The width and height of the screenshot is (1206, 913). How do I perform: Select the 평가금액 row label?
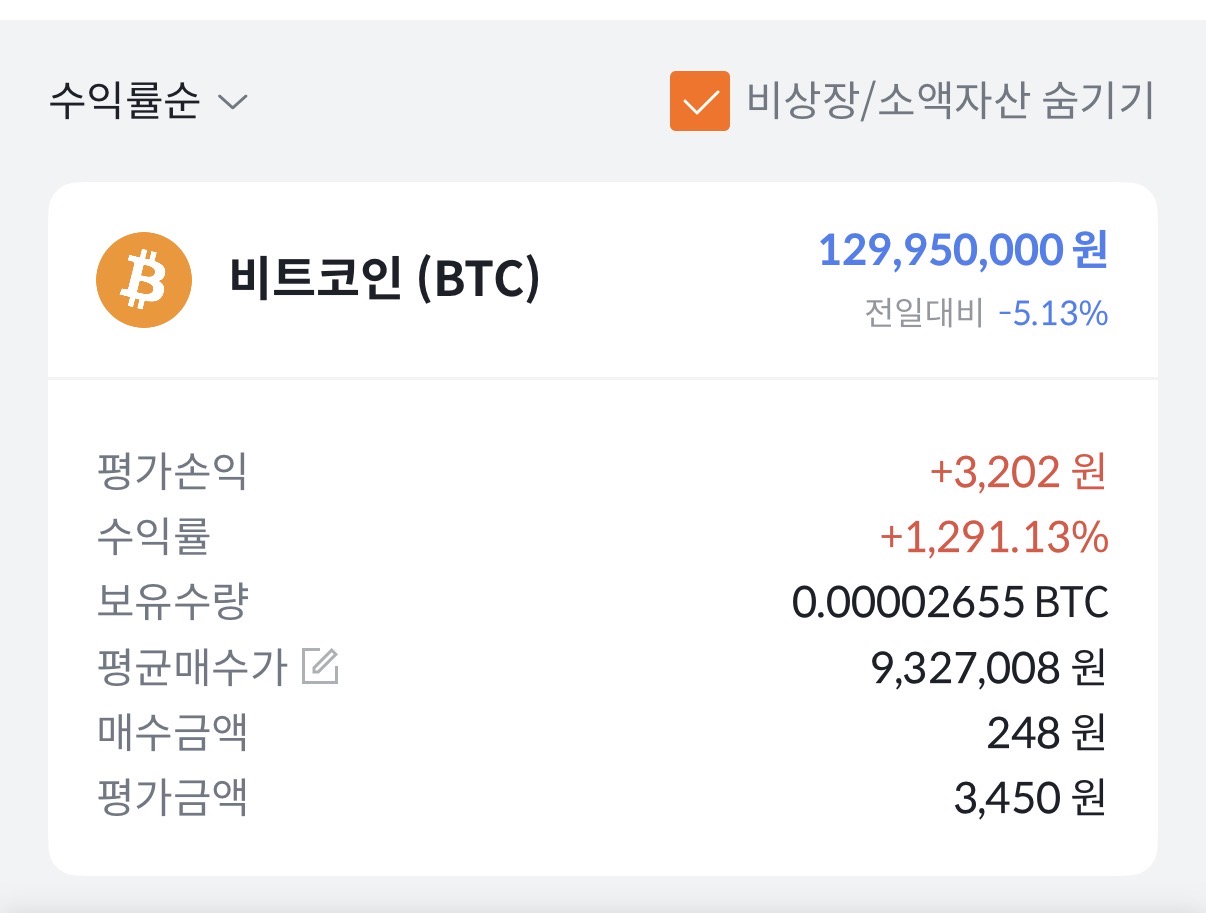click(x=172, y=798)
